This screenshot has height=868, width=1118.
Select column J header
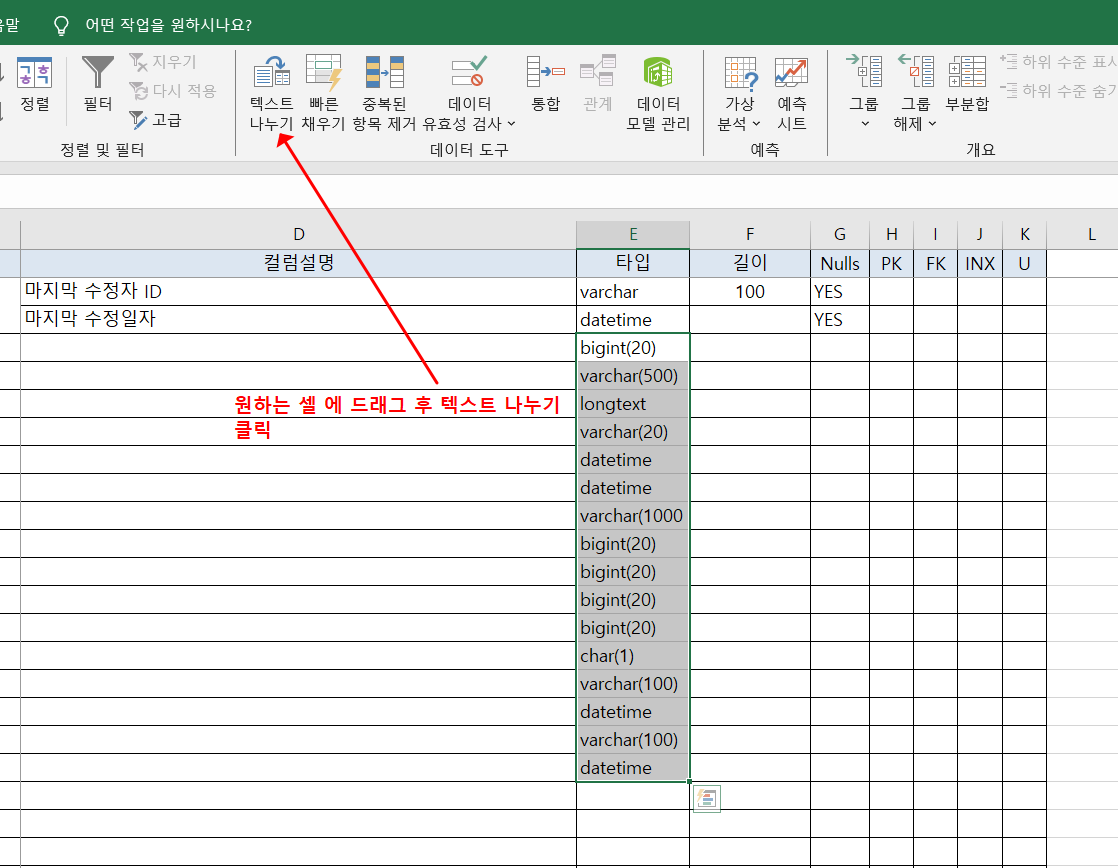[x=980, y=235]
